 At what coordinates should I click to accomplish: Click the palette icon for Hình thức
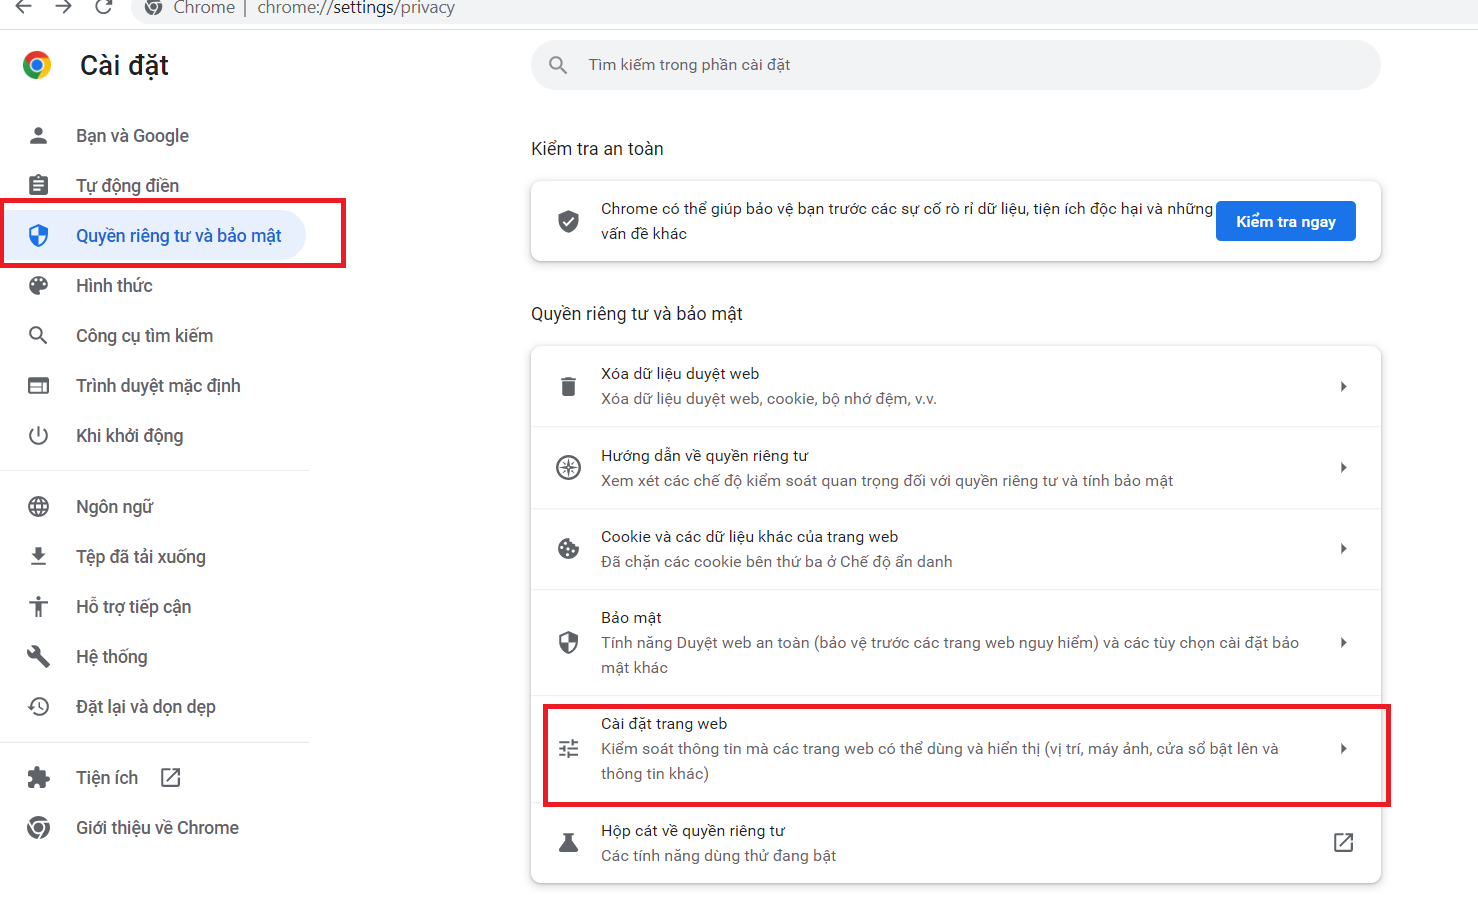point(38,285)
